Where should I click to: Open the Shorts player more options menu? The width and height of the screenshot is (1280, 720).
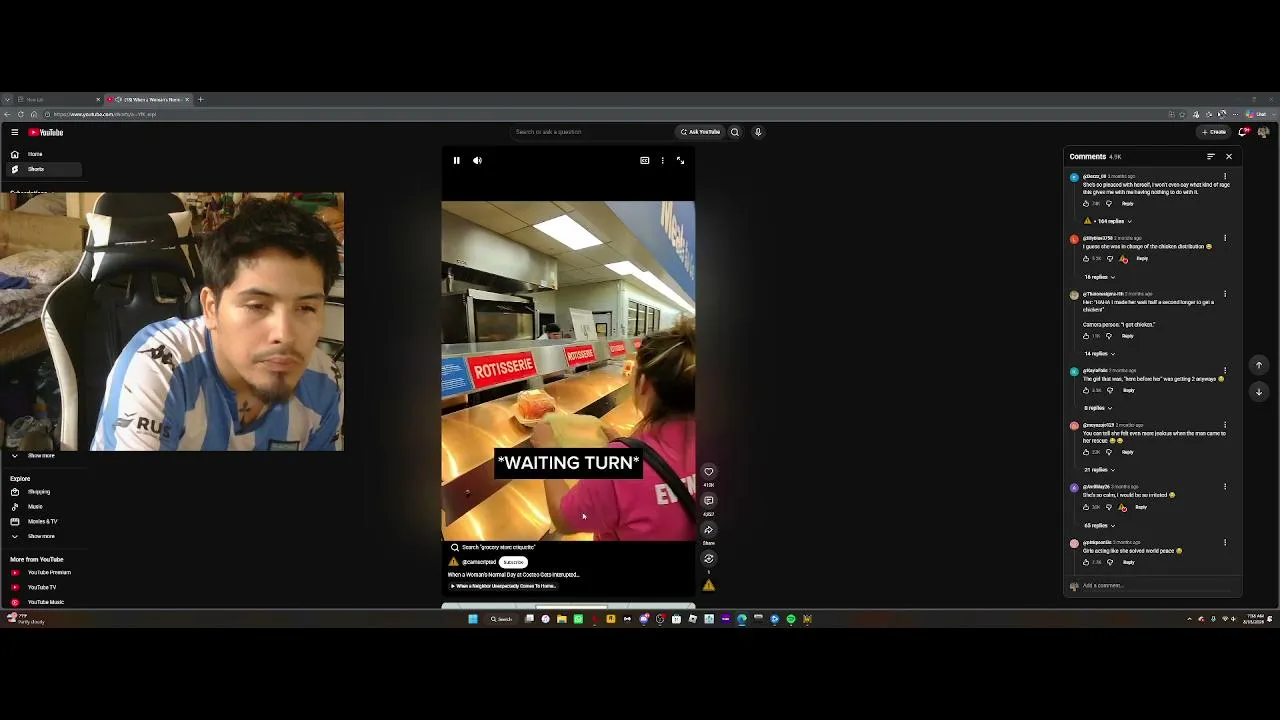point(662,160)
